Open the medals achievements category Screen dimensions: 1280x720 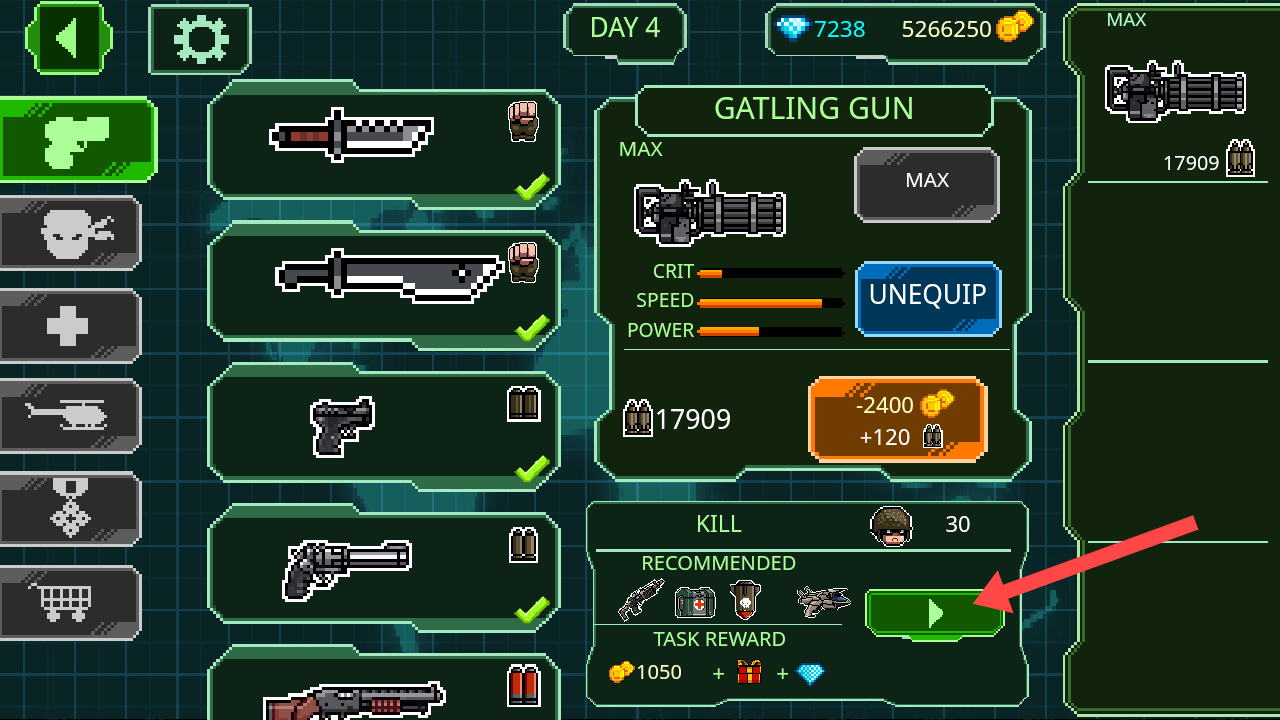point(69,509)
